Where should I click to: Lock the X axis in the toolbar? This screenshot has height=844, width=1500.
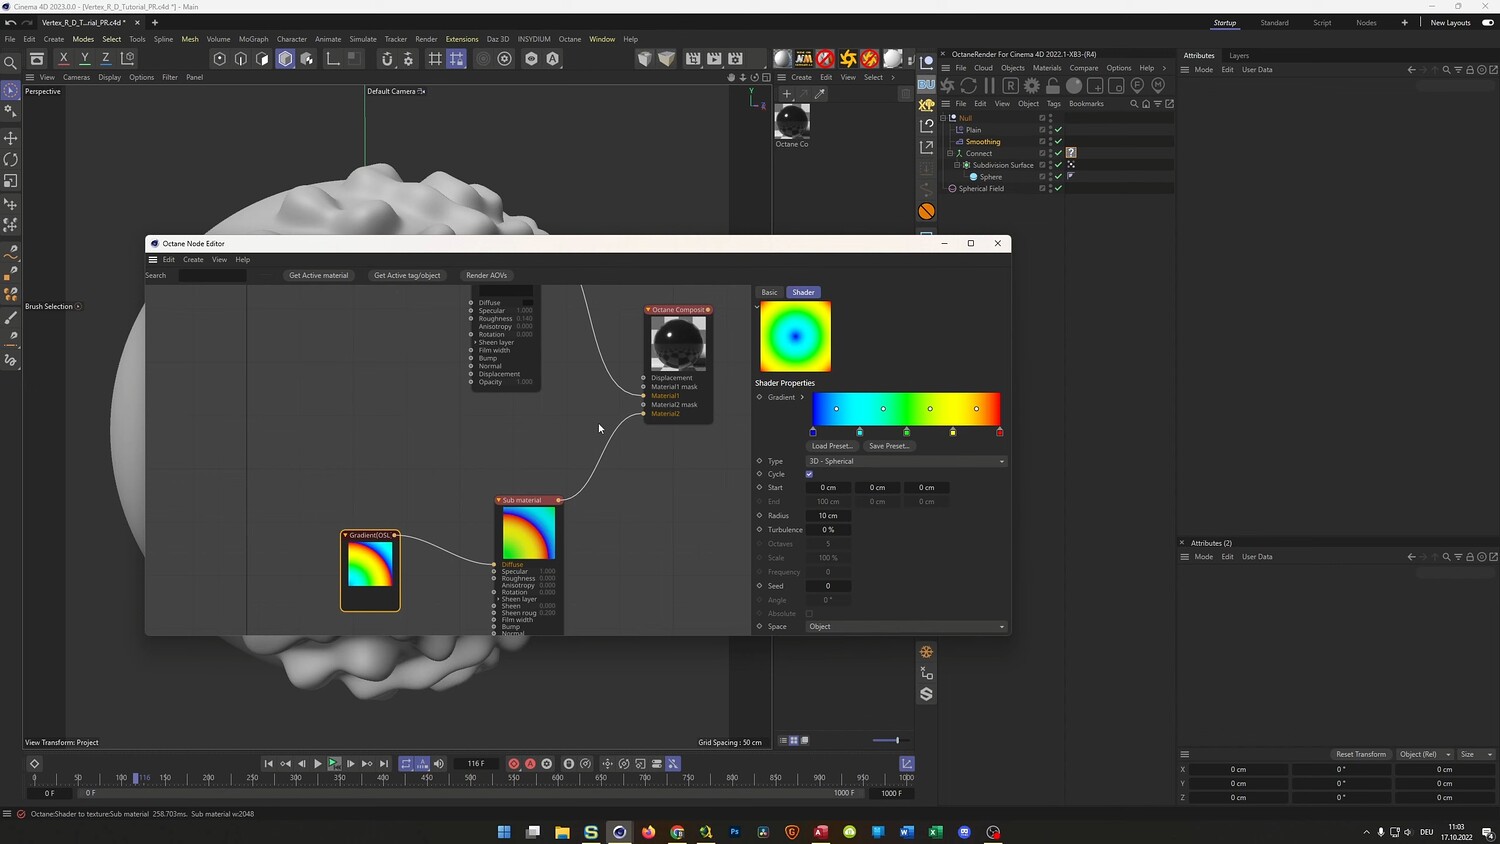[x=64, y=59]
